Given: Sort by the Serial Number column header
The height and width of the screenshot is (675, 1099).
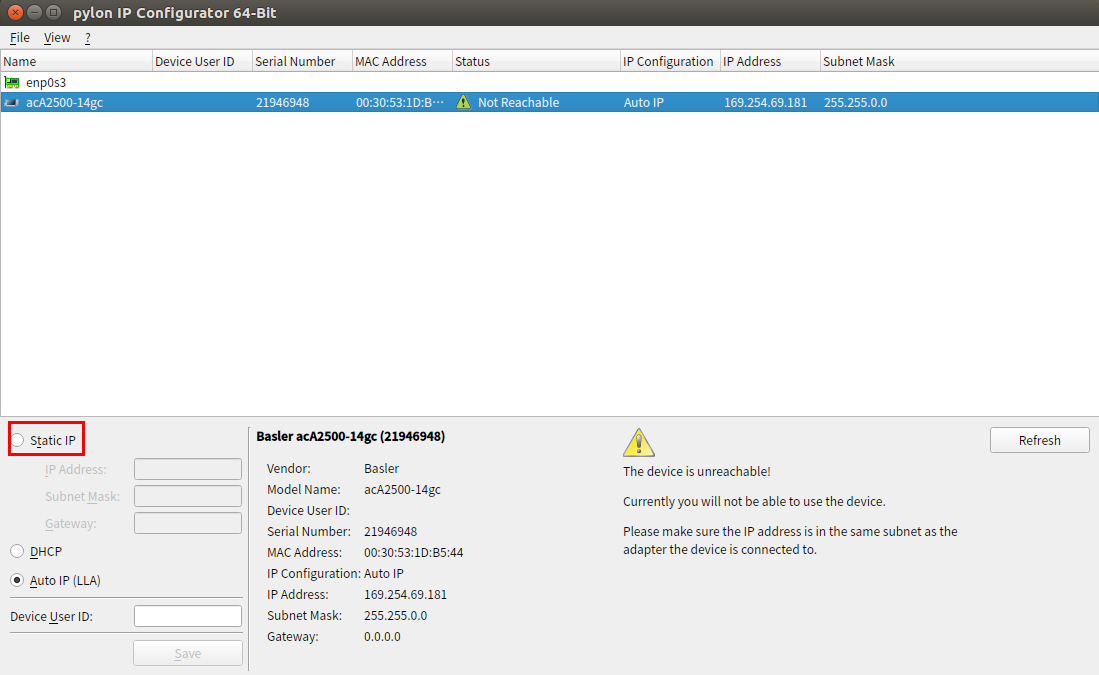Looking at the screenshot, I should coord(302,62).
